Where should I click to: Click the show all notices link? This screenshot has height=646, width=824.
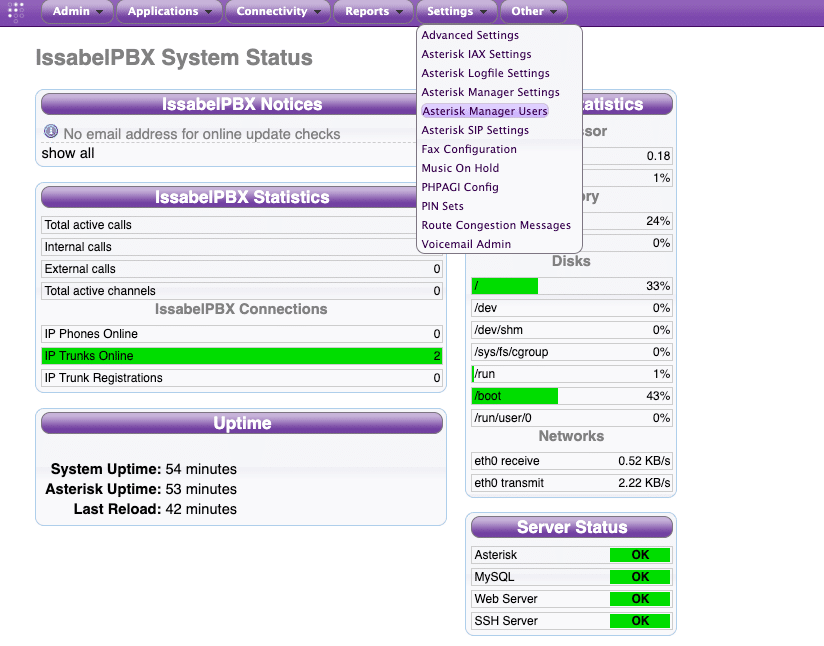tap(68, 153)
